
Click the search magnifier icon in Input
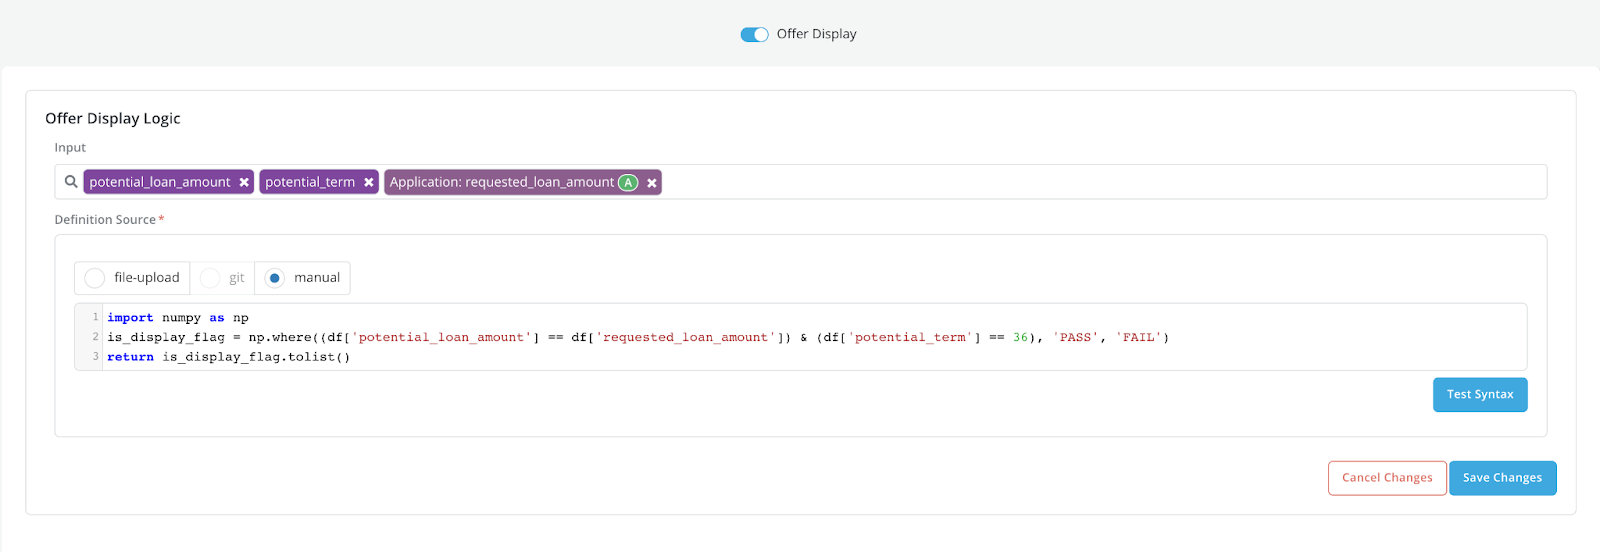71,182
